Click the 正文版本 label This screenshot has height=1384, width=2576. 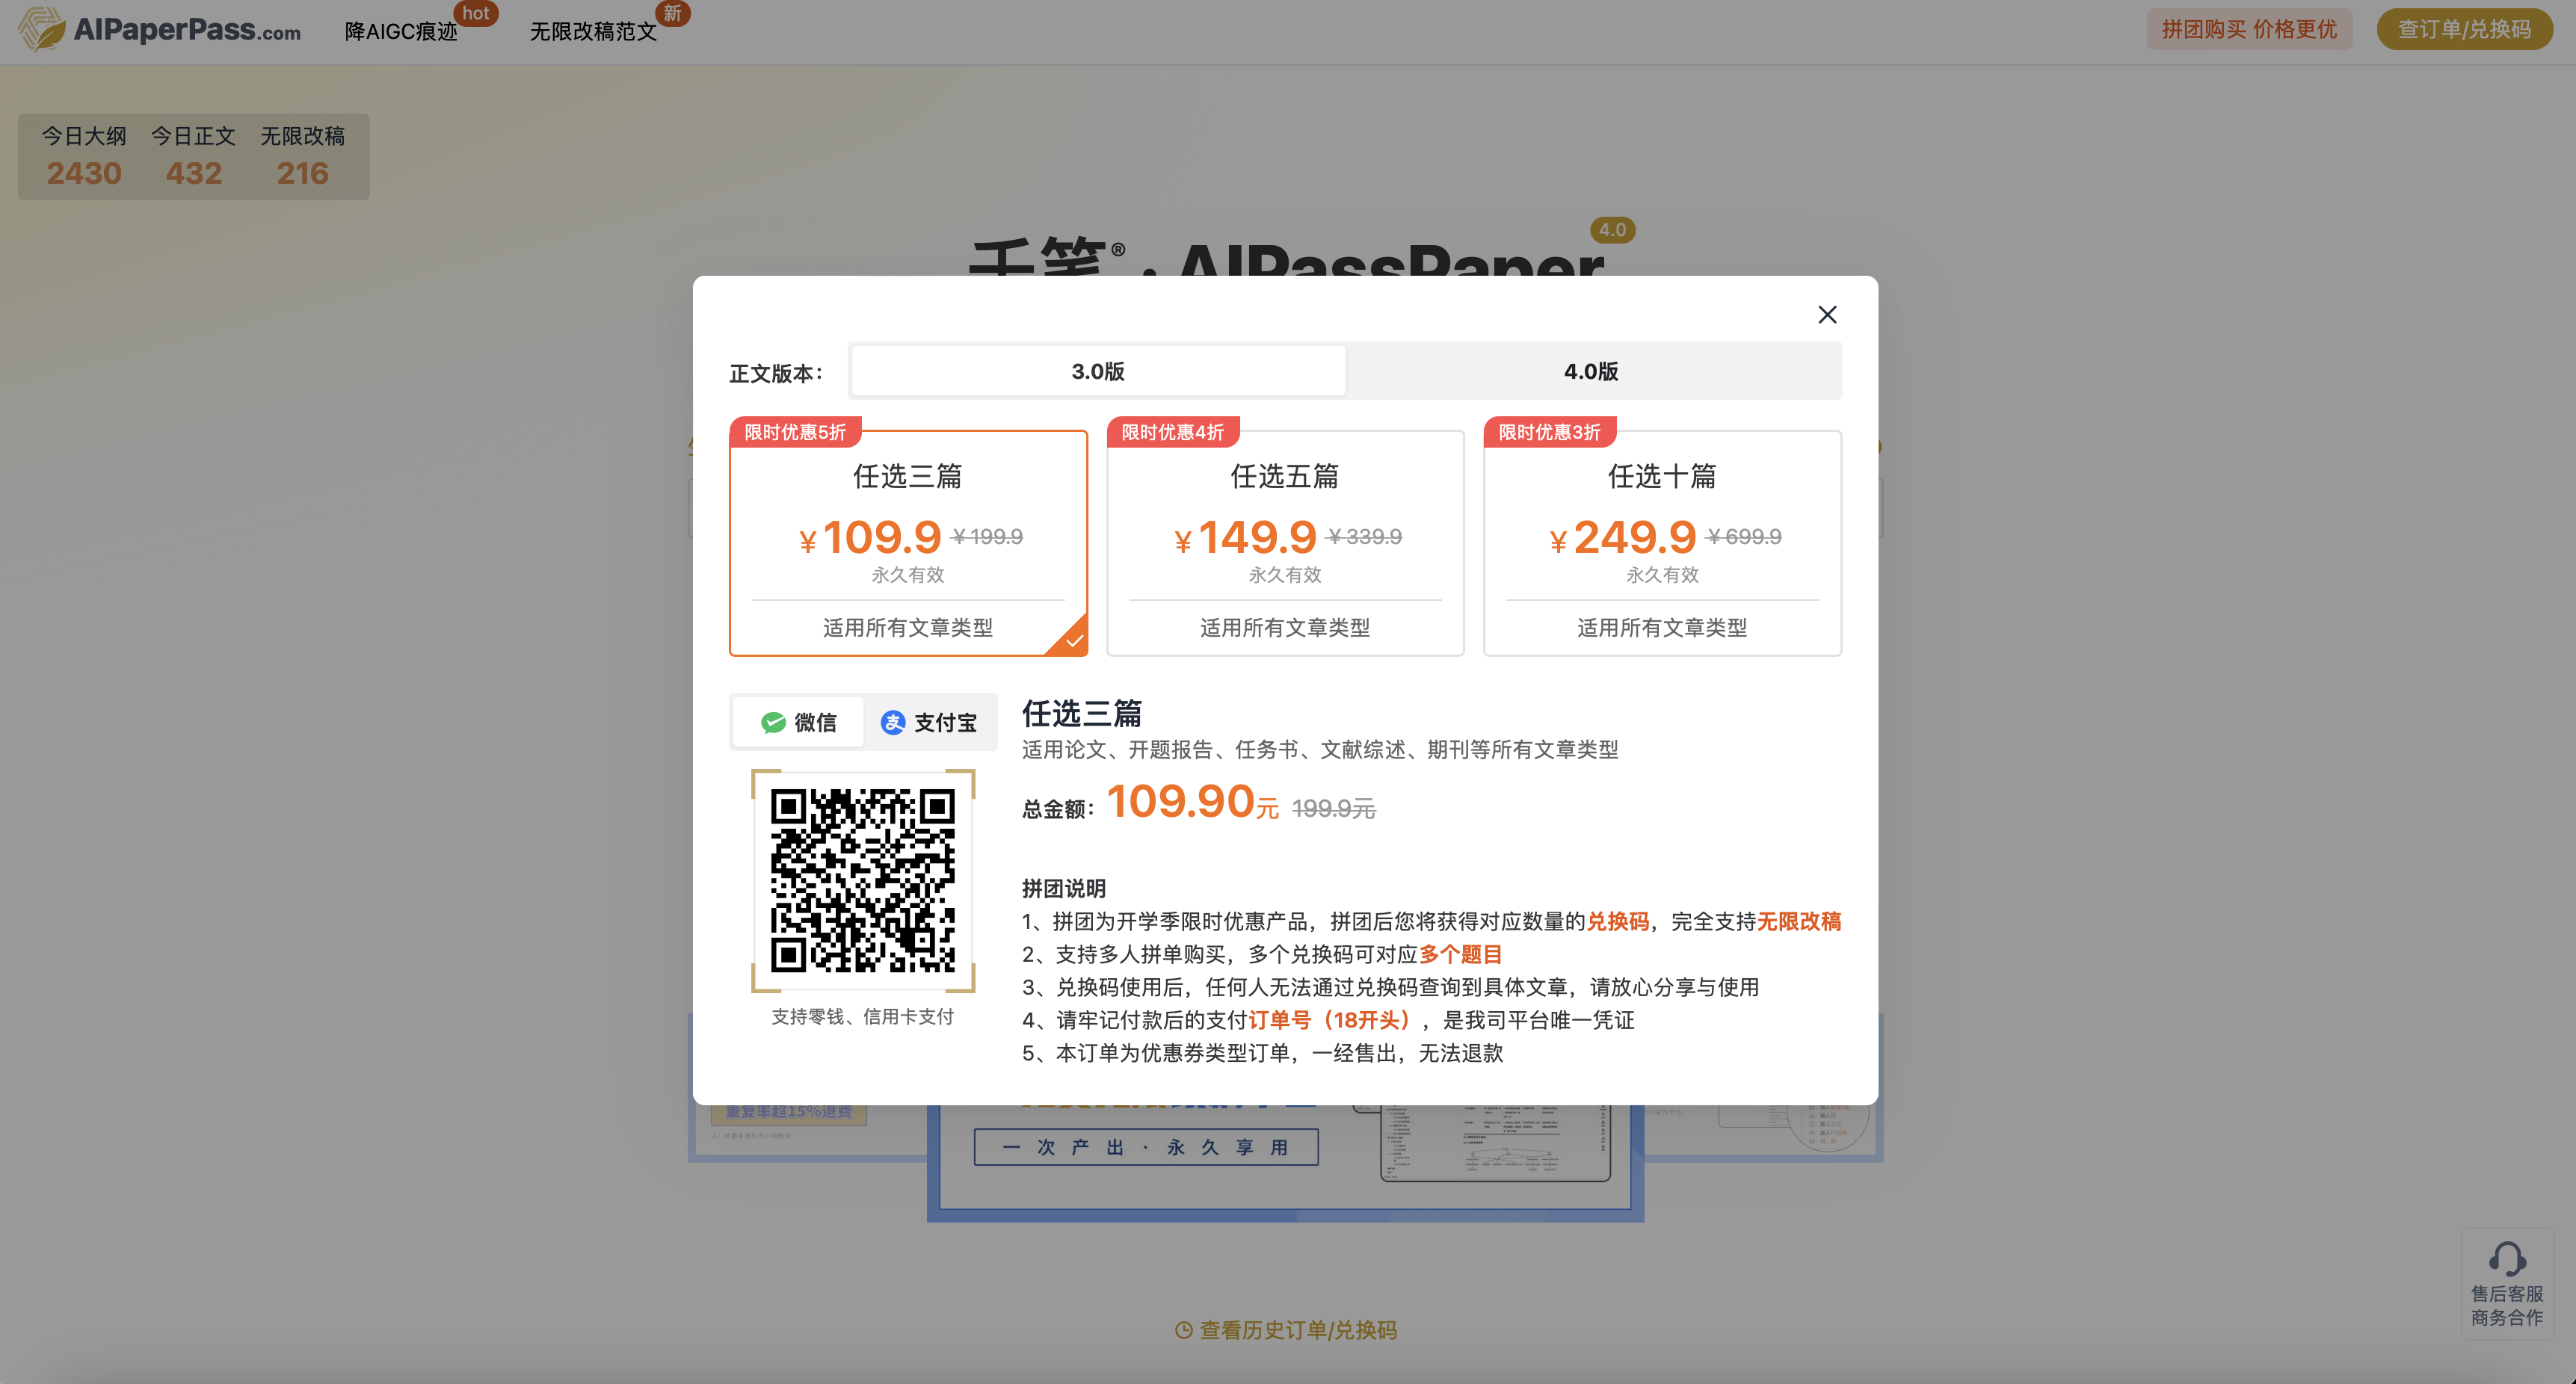(776, 373)
